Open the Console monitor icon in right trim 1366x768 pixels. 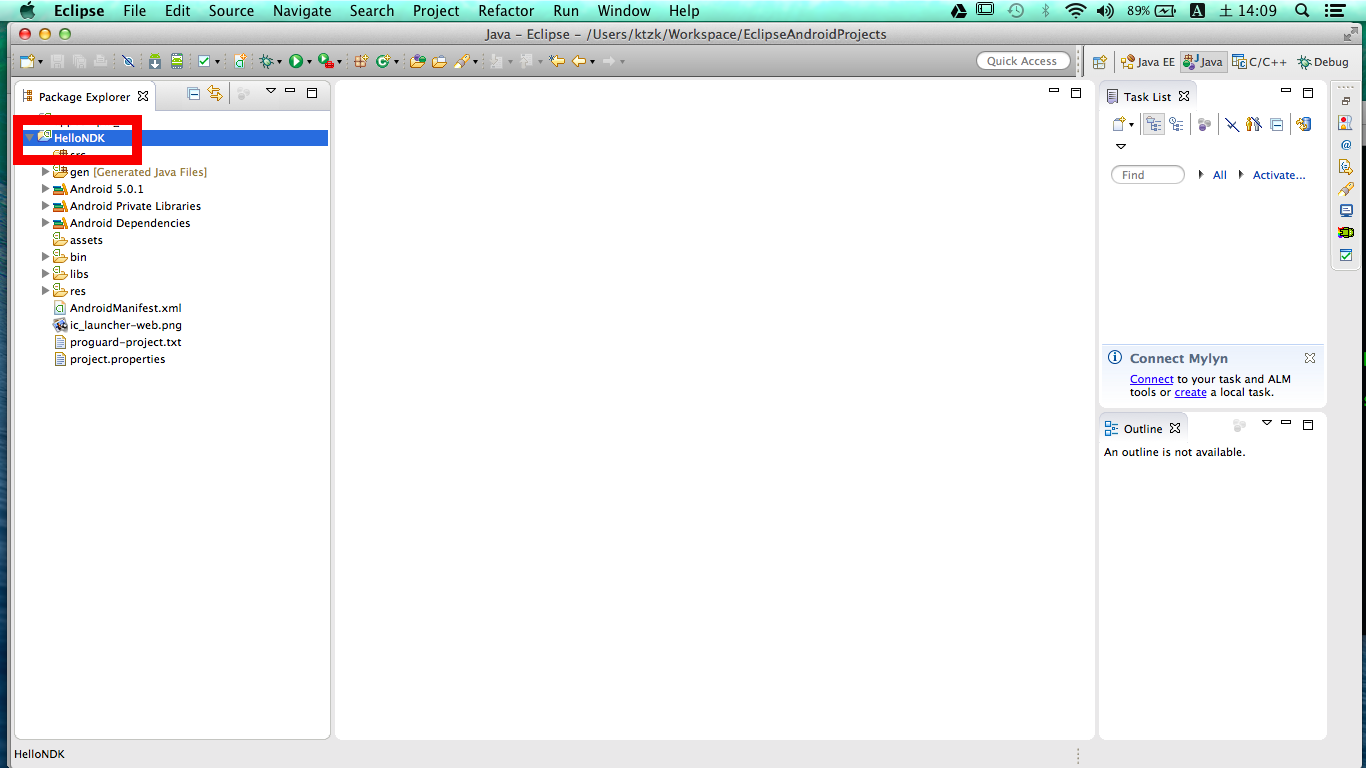click(1346, 211)
